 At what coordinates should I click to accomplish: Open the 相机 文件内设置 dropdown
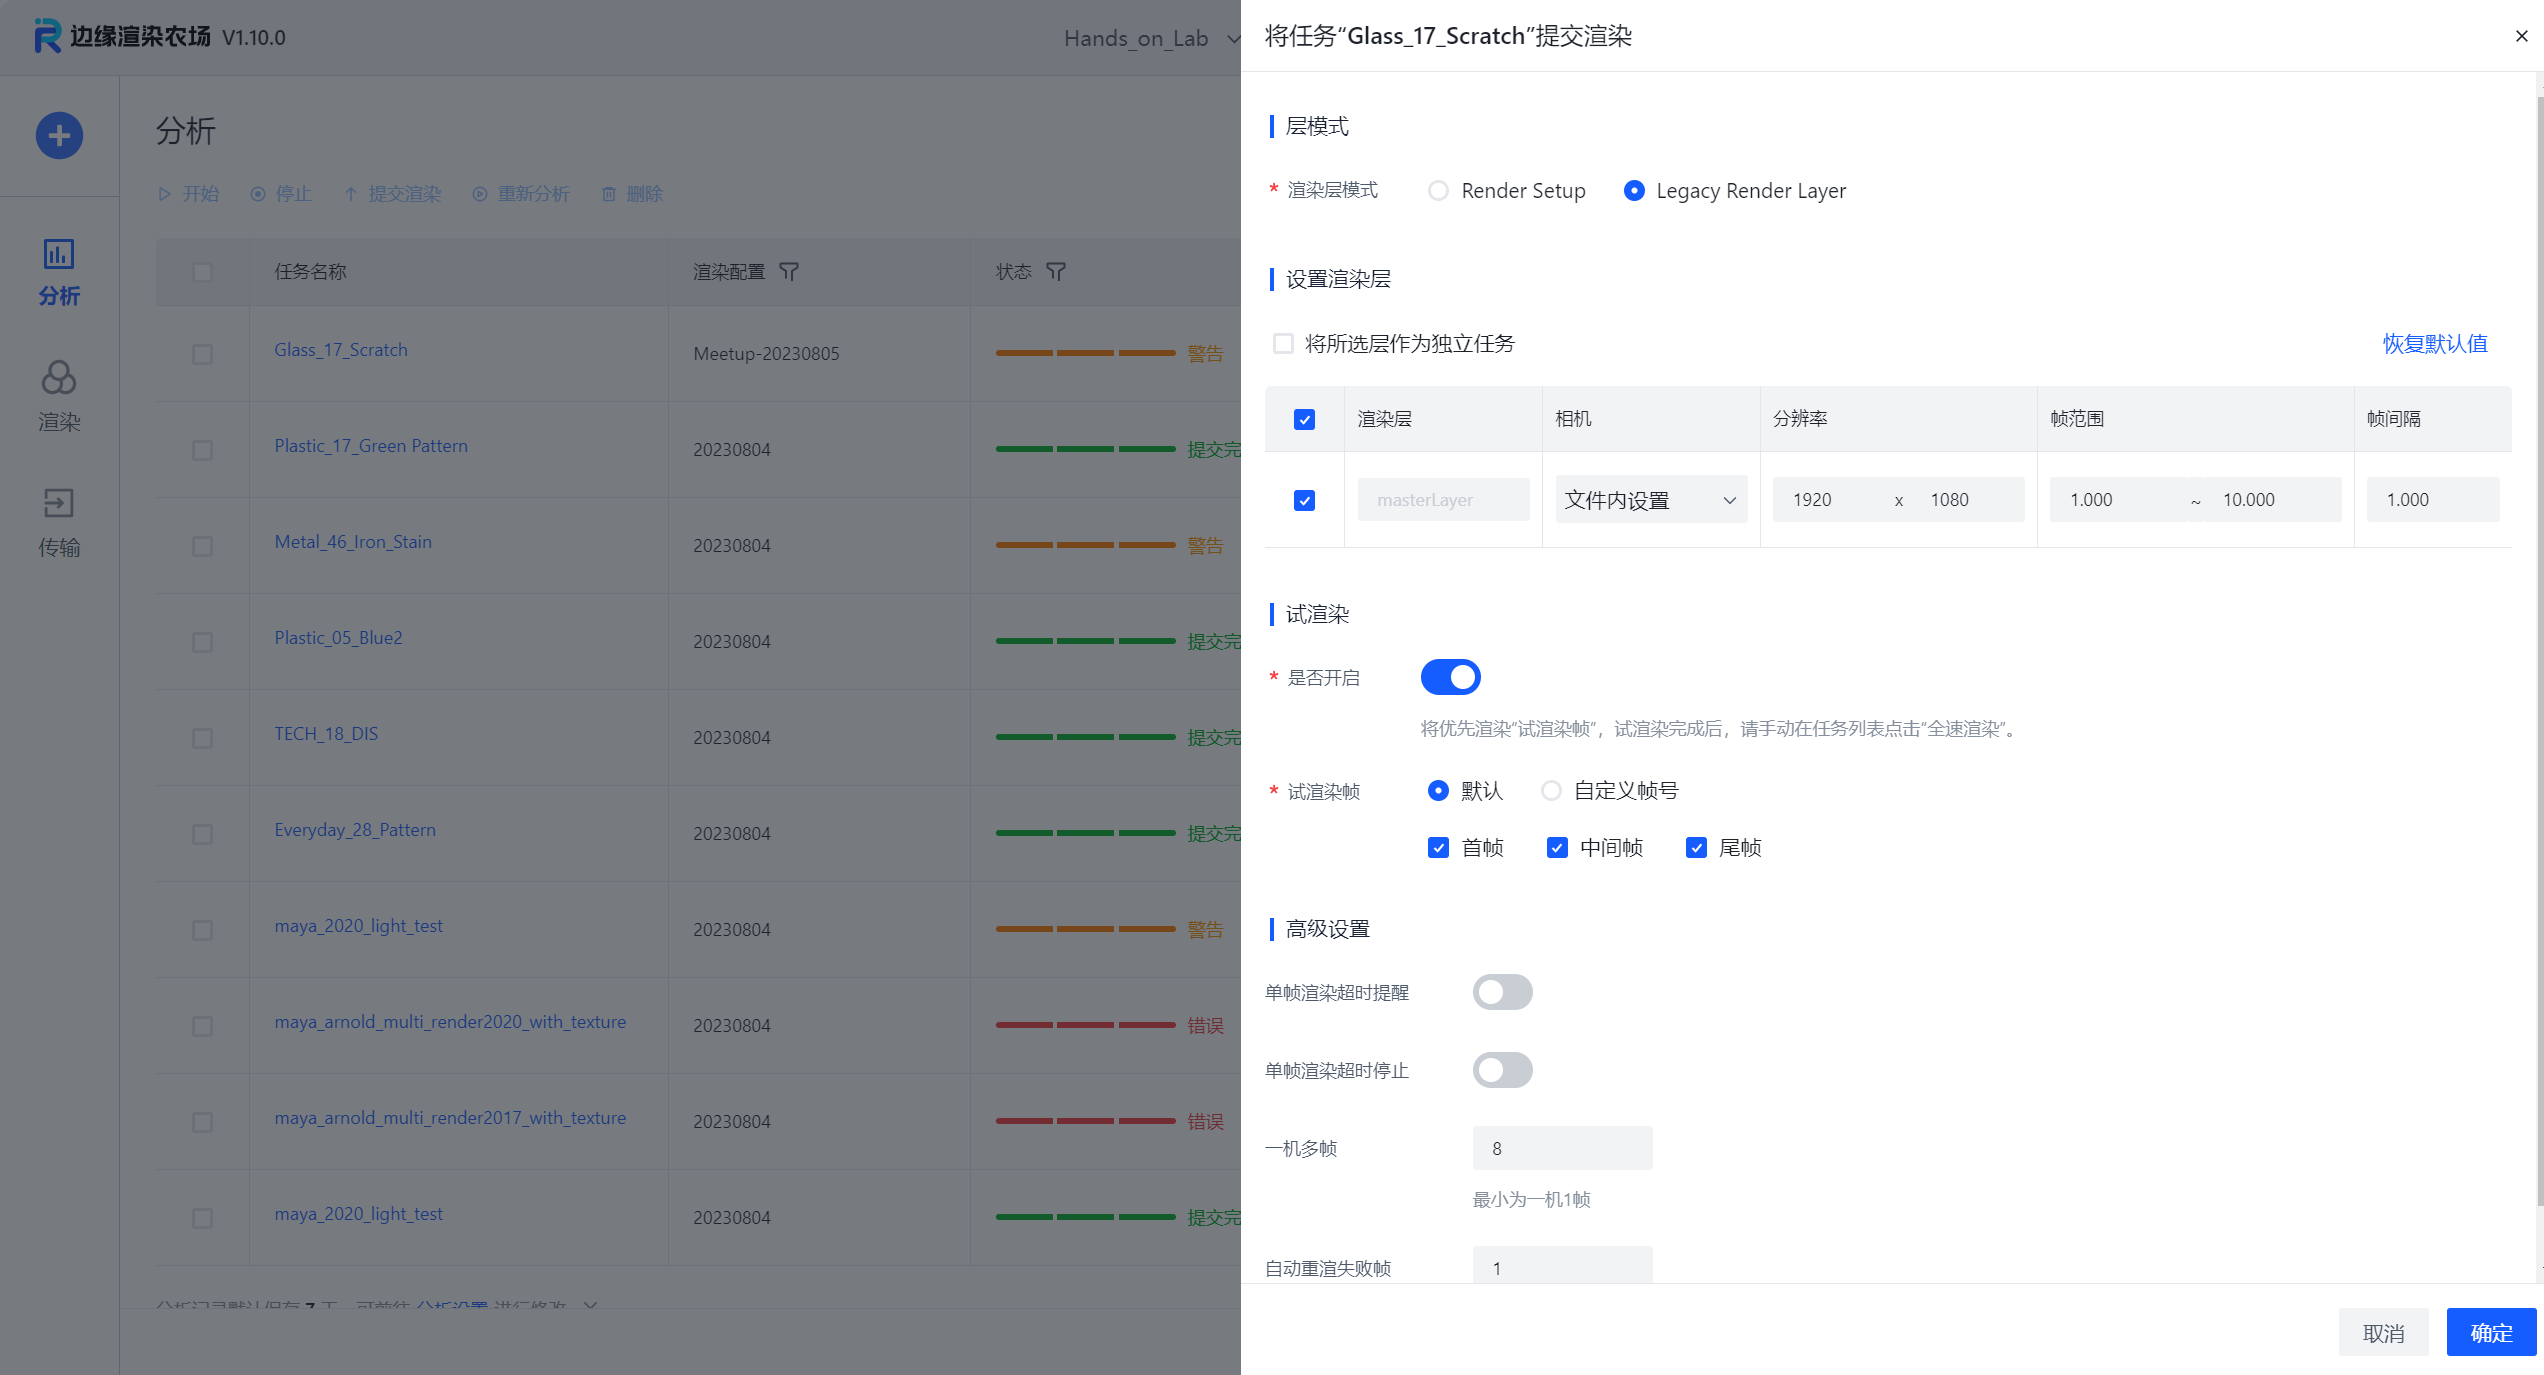1650,500
